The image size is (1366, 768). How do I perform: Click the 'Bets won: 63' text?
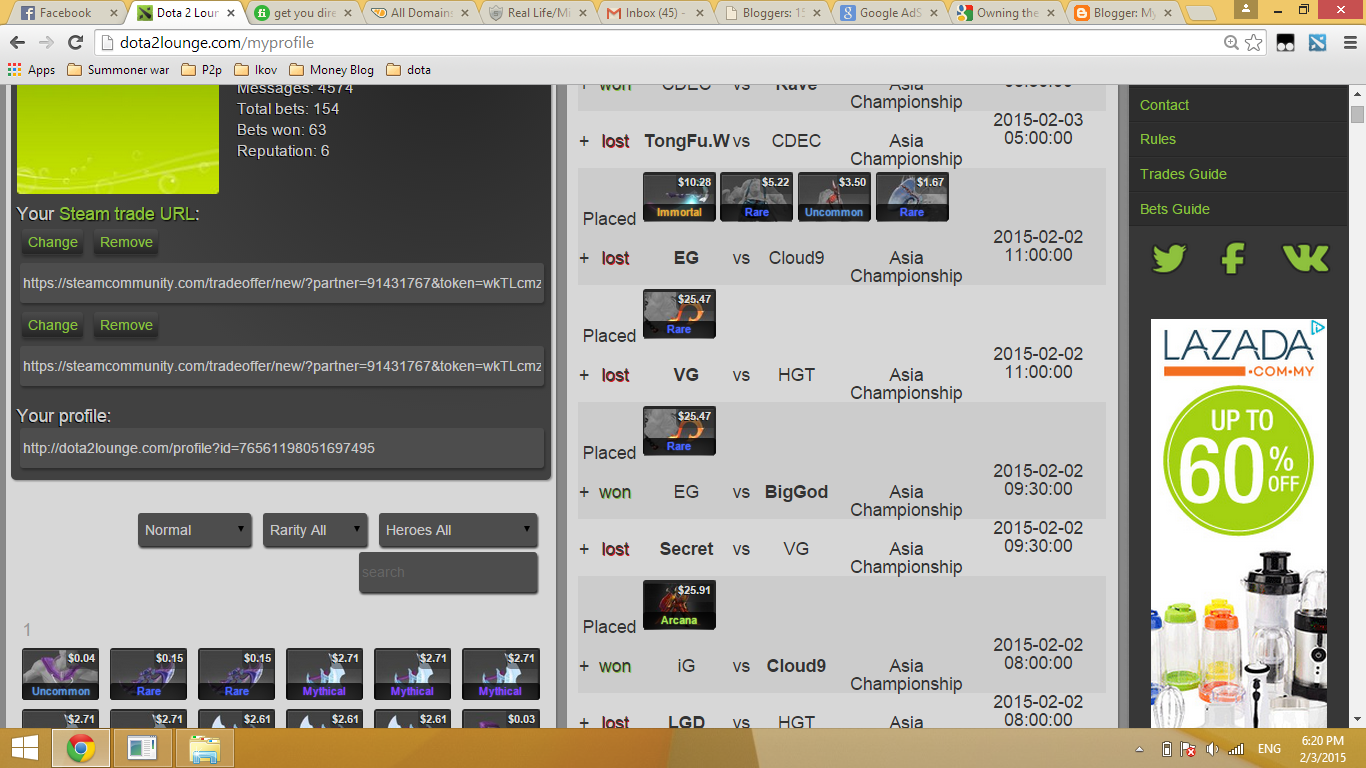282,130
